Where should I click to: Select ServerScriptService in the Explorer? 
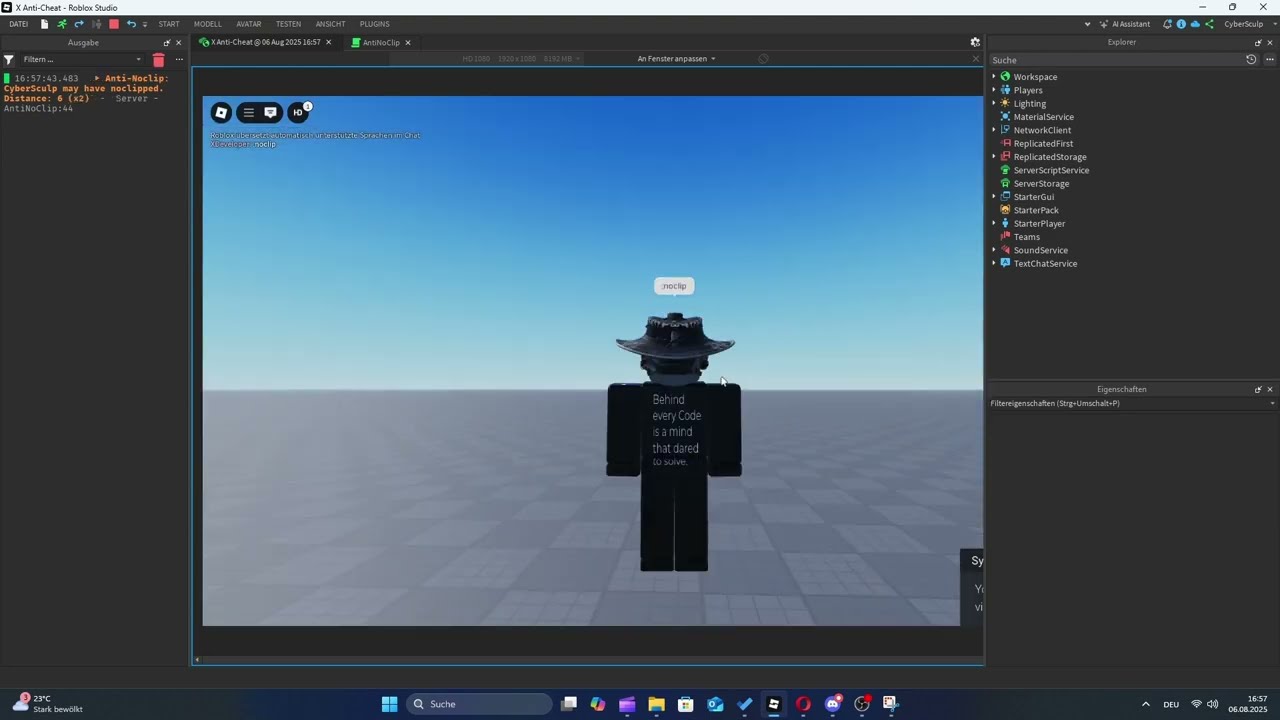pyautogui.click(x=1051, y=170)
